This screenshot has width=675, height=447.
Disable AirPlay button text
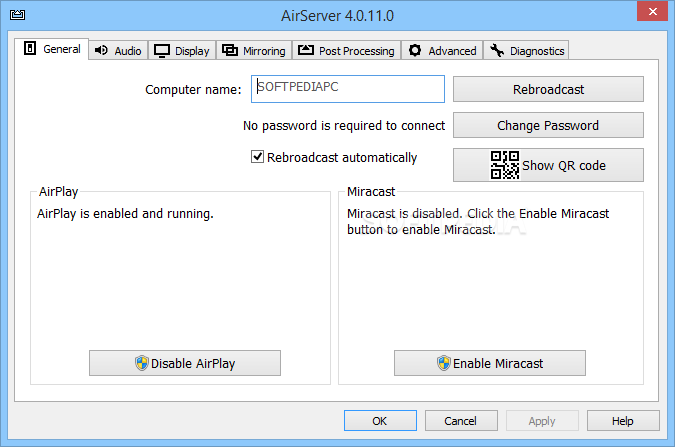click(193, 363)
